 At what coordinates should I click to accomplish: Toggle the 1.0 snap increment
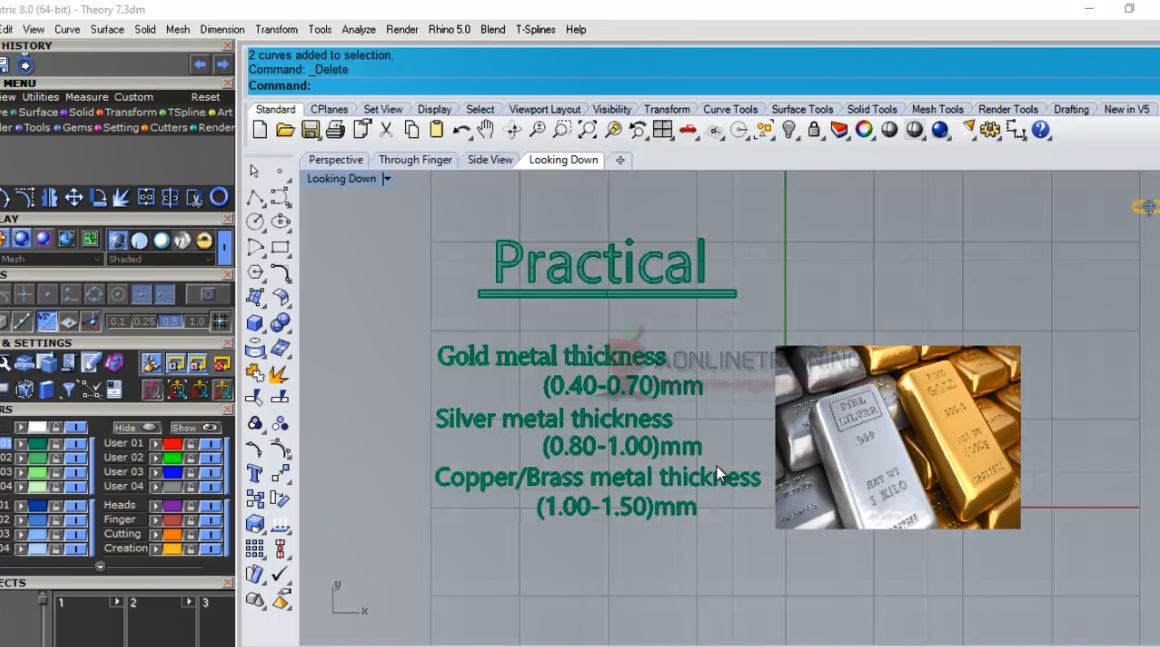(196, 322)
